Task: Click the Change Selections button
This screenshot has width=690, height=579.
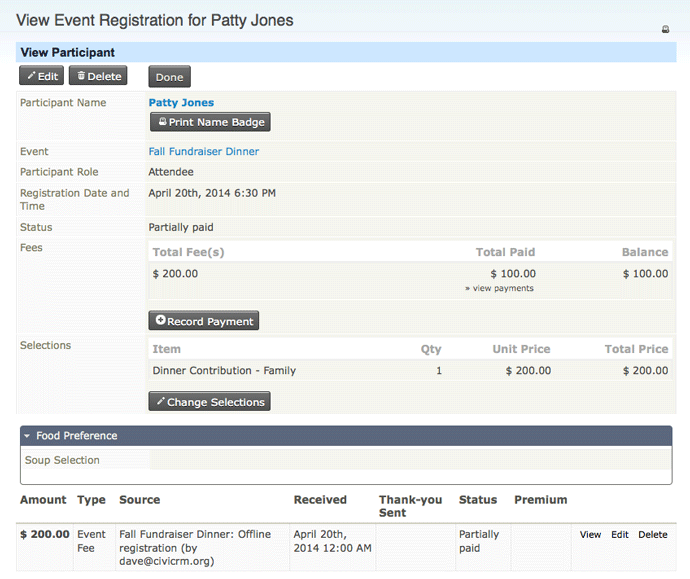Action: click(x=209, y=402)
